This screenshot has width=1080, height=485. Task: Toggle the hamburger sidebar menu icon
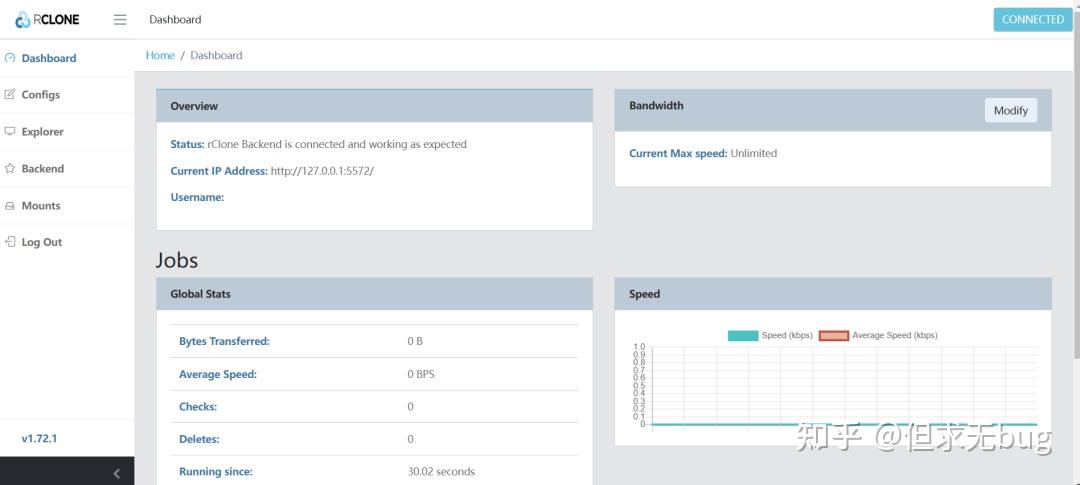coord(120,19)
